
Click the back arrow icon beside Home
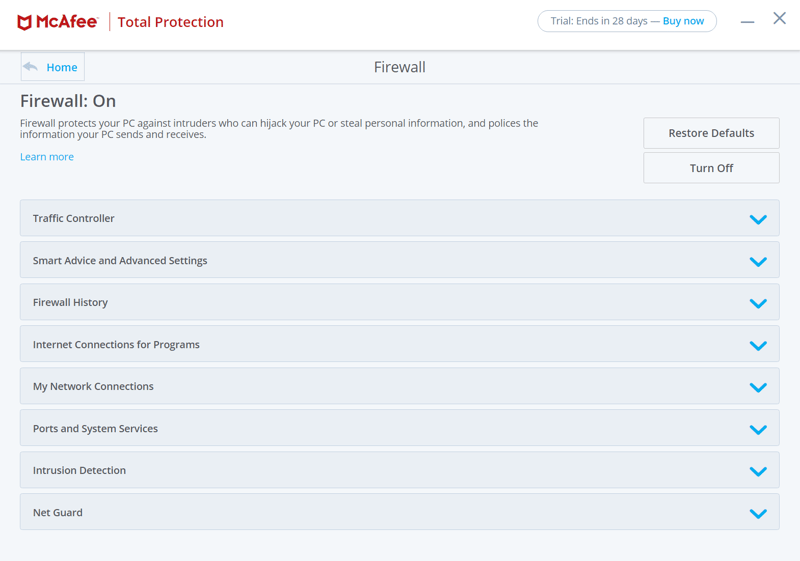[x=31, y=67]
